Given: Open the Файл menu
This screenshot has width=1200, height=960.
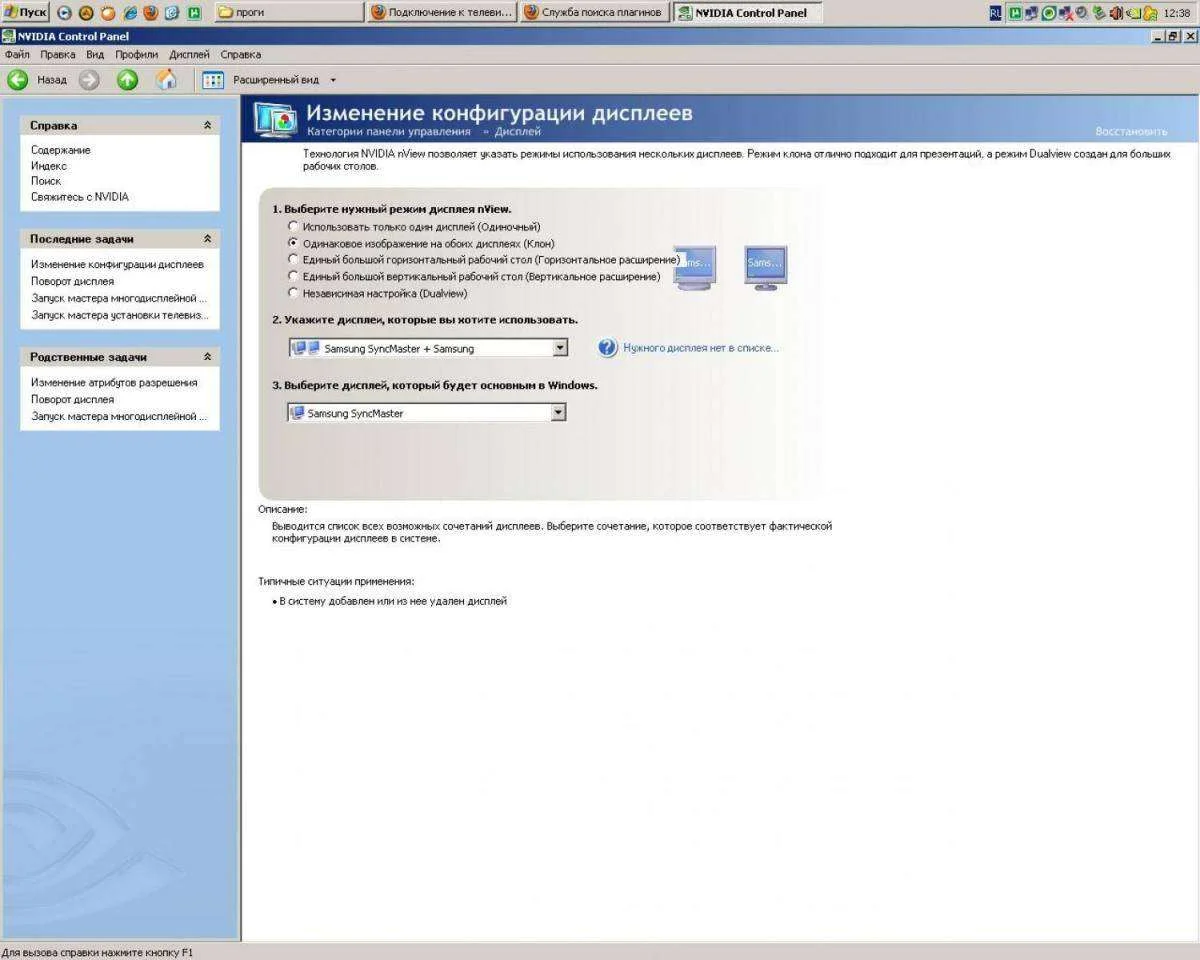Looking at the screenshot, I should point(17,54).
